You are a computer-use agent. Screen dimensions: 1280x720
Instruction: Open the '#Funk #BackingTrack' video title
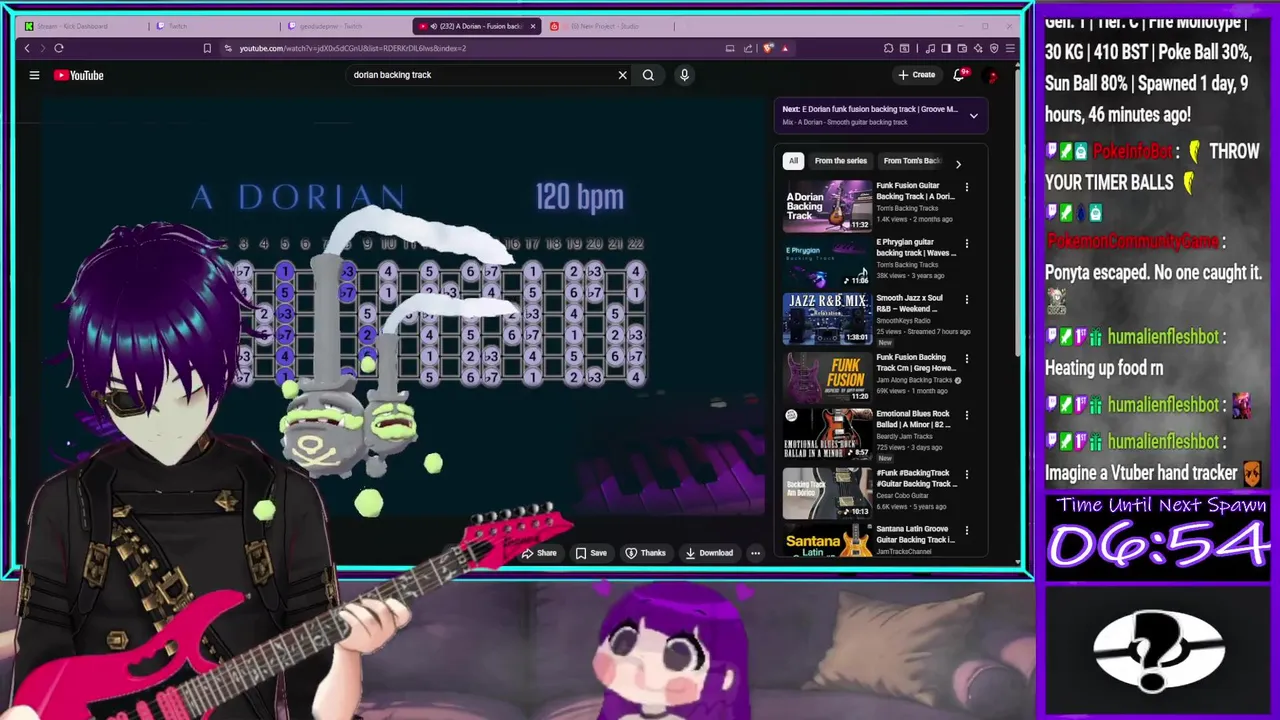pos(916,478)
